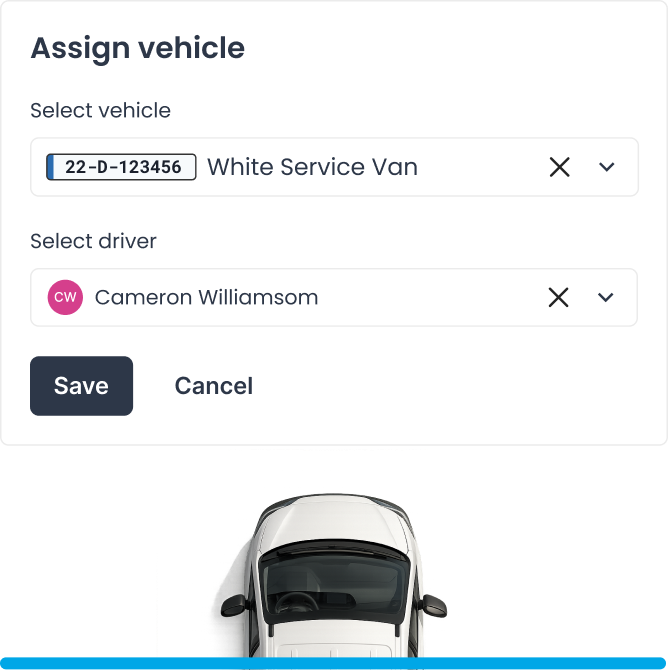
Task: Click the steering wheel inside the van
Action: pos(296,603)
